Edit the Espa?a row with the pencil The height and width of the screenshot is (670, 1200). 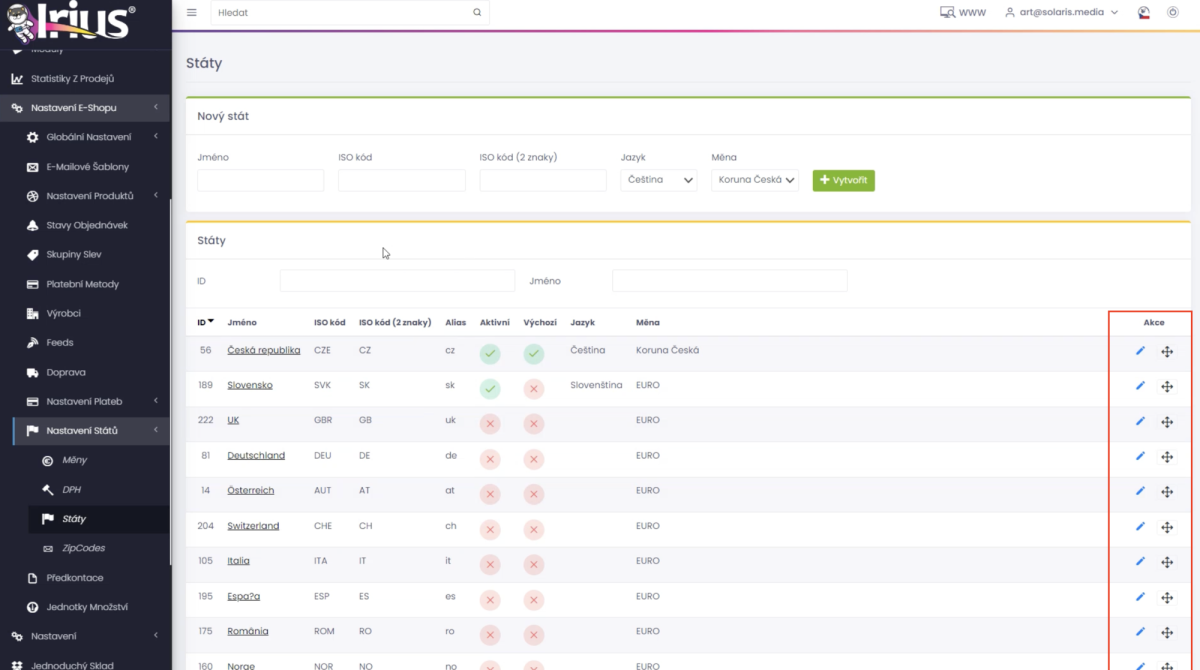pyautogui.click(x=1140, y=596)
